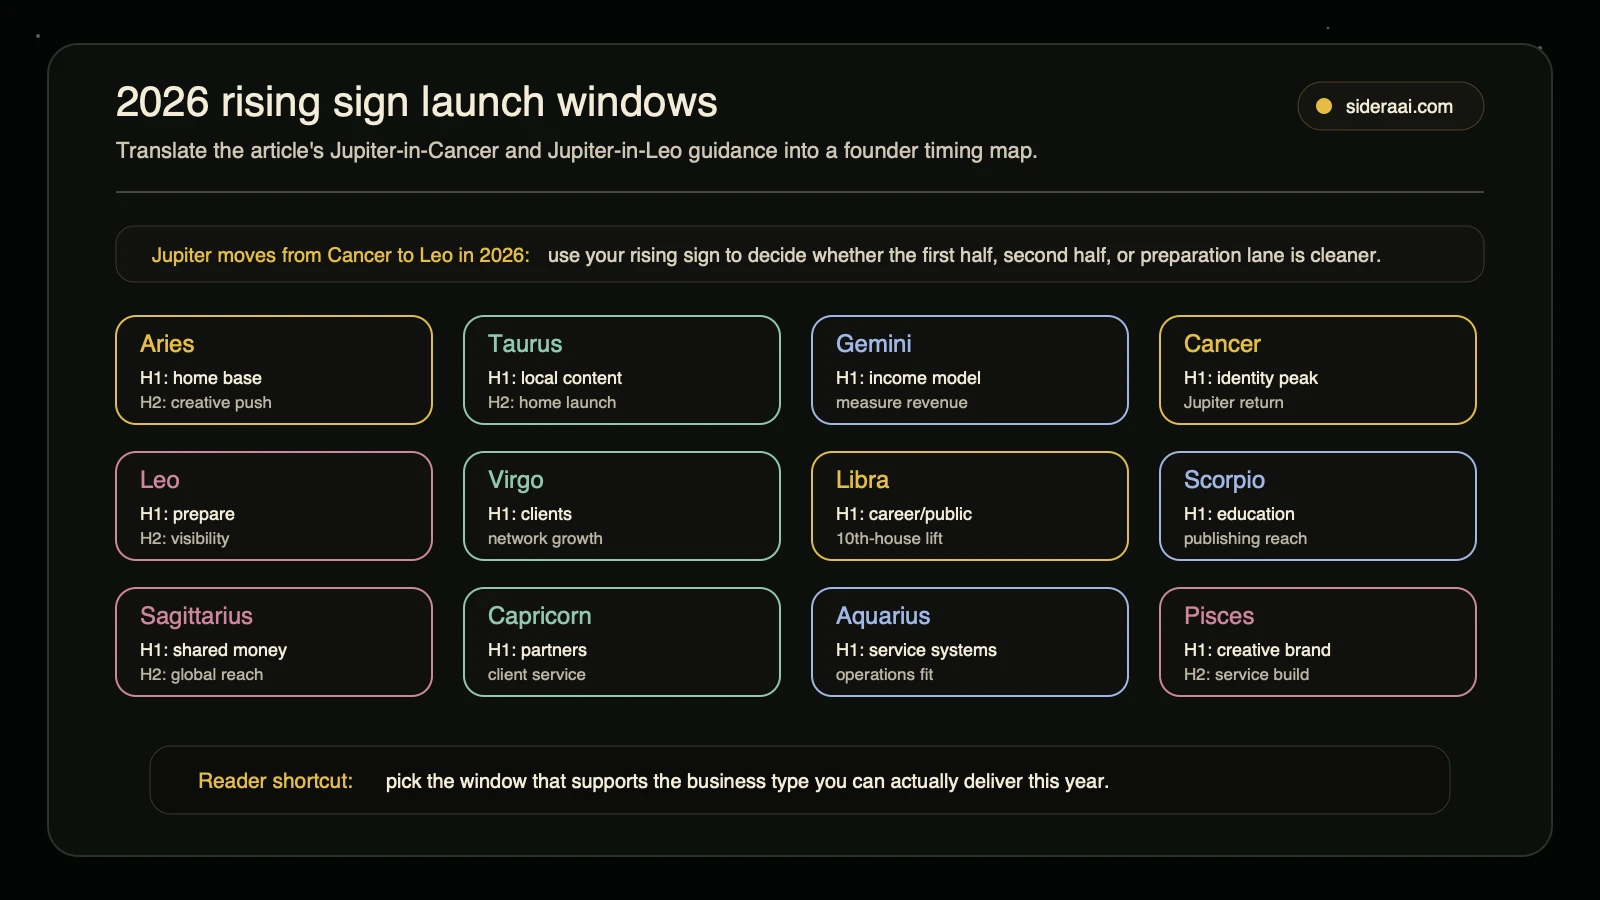The height and width of the screenshot is (900, 1600).
Task: Click 'H1: local content' text
Action: click(555, 378)
